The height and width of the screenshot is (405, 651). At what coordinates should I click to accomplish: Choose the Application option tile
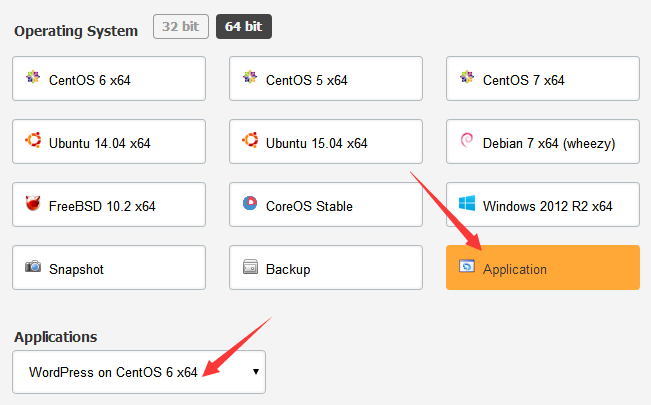click(x=542, y=268)
